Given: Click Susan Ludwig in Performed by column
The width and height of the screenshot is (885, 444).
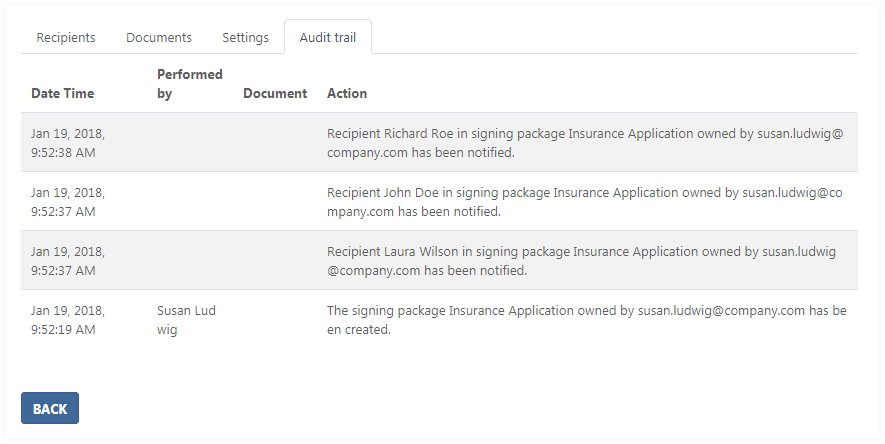Looking at the screenshot, I should (x=186, y=320).
